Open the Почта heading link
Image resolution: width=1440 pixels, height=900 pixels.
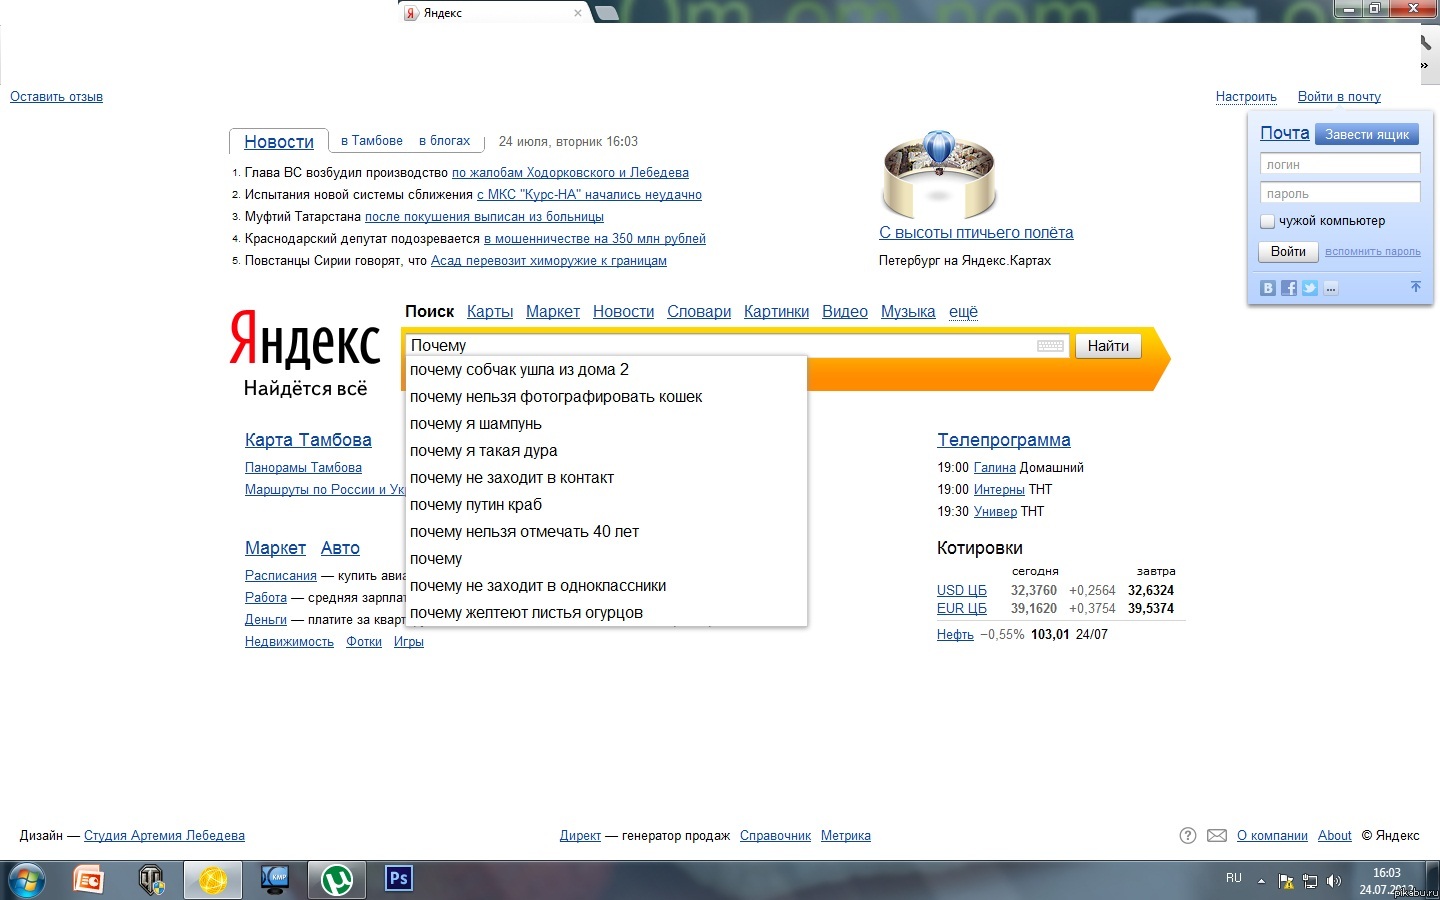(1285, 133)
